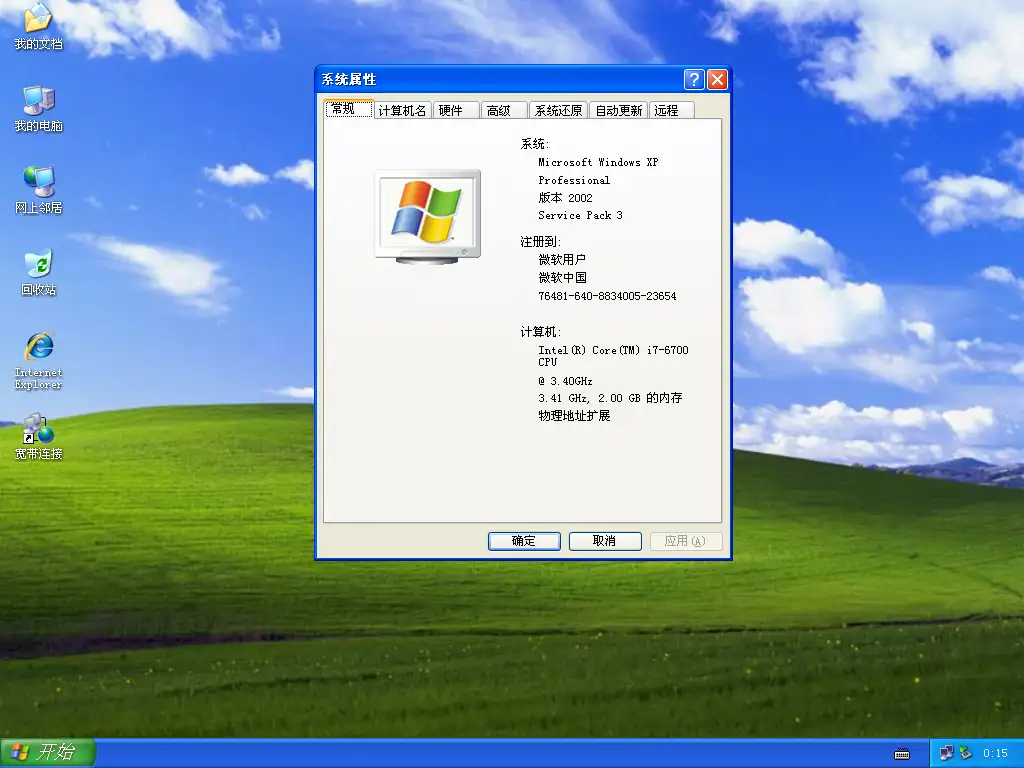
Task: Open the 我的文档 desktop icon
Action: [x=39, y=26]
